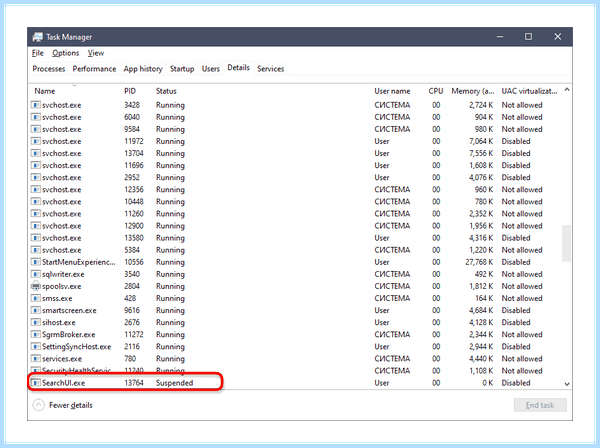Minimize the Task Manager window
The height and width of the screenshot is (448, 600).
pyautogui.click(x=500, y=37)
